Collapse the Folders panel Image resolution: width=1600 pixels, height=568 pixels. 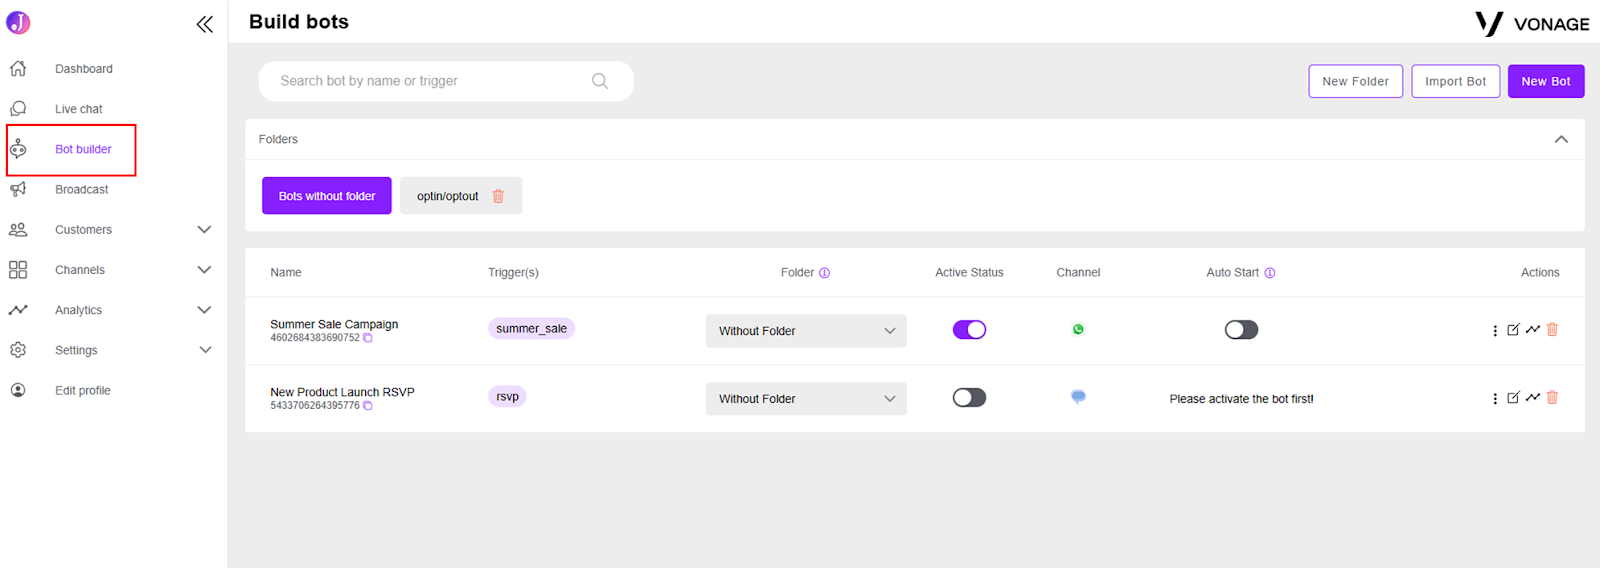(1561, 139)
